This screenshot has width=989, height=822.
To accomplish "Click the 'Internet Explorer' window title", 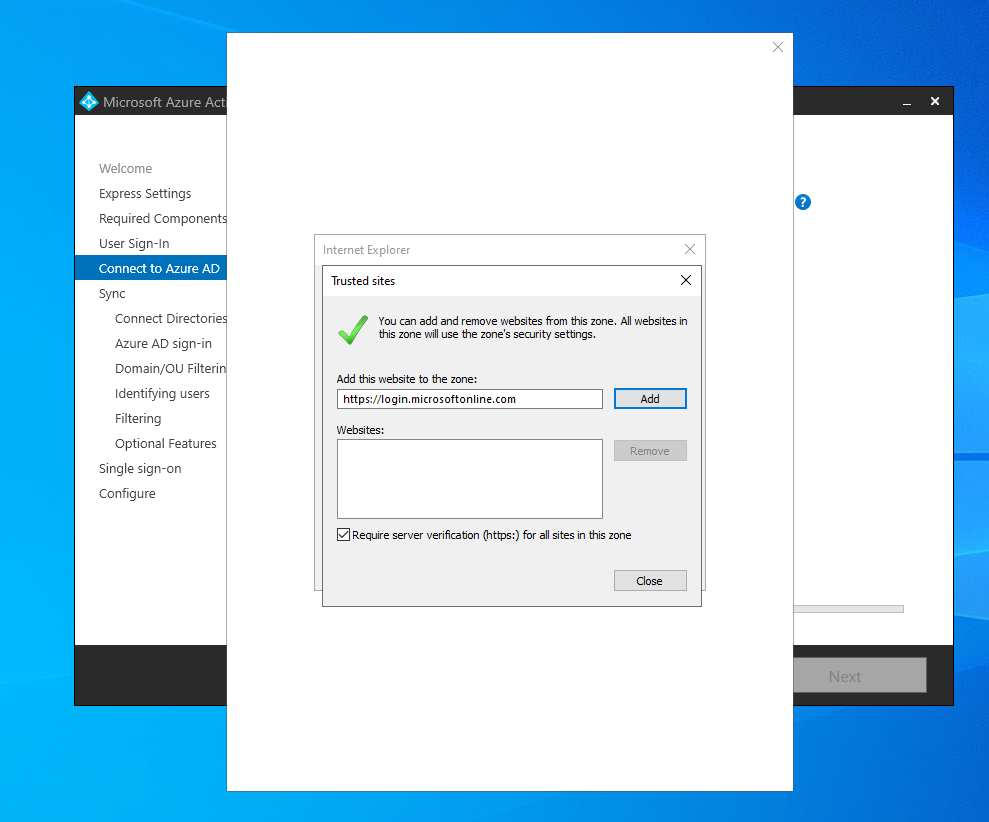I will coord(366,250).
